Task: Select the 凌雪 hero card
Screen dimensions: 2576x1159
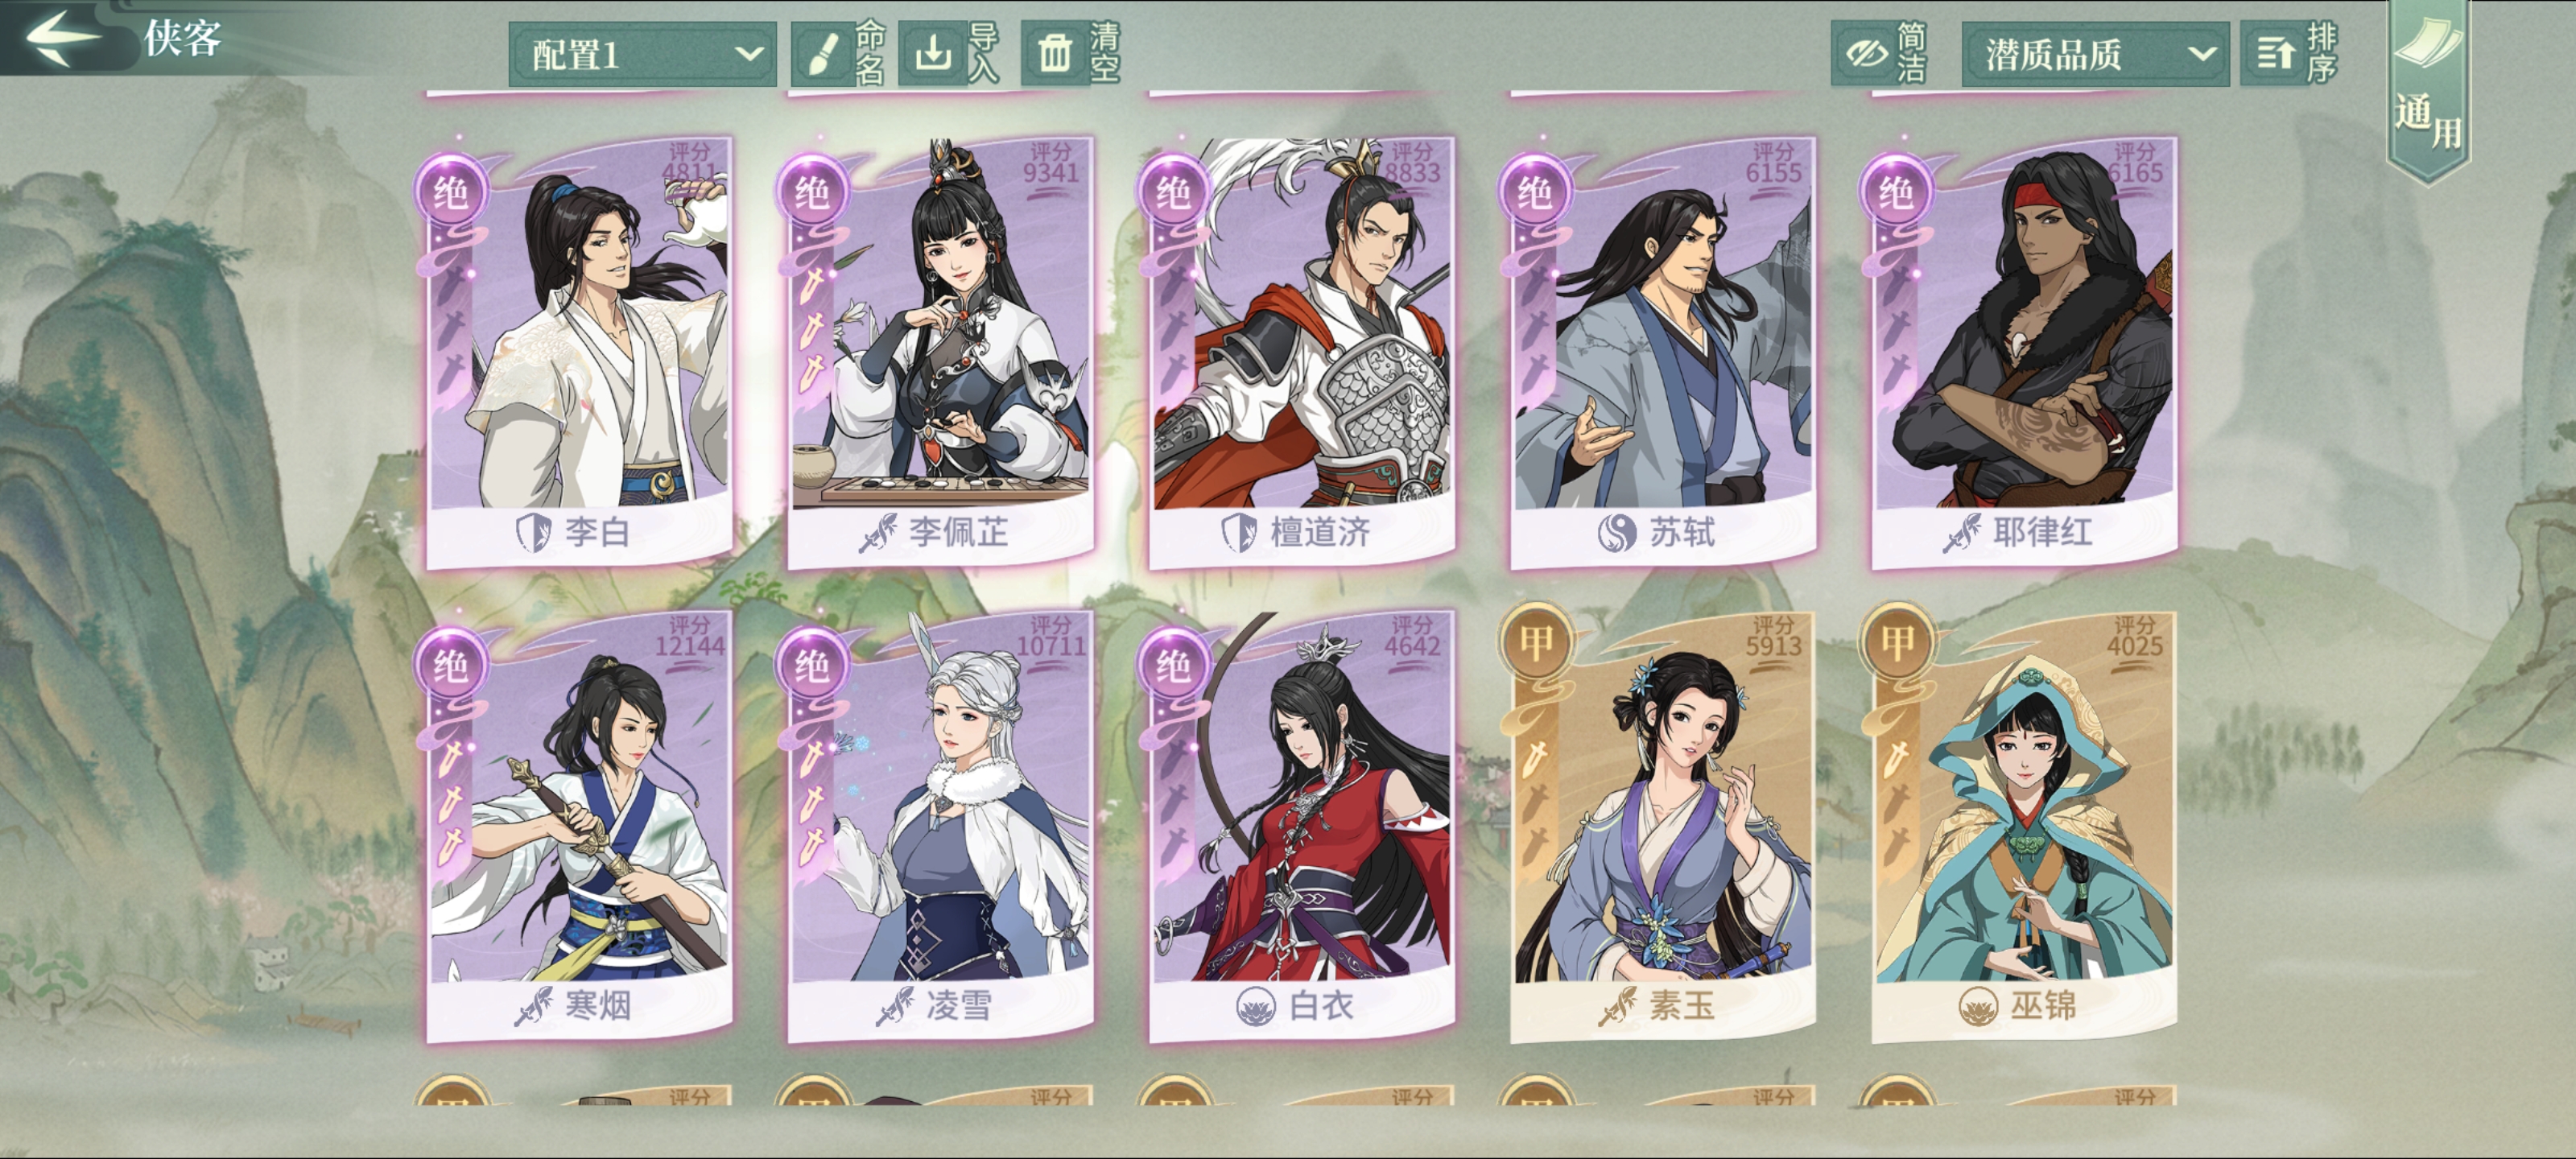Action: 940,826
